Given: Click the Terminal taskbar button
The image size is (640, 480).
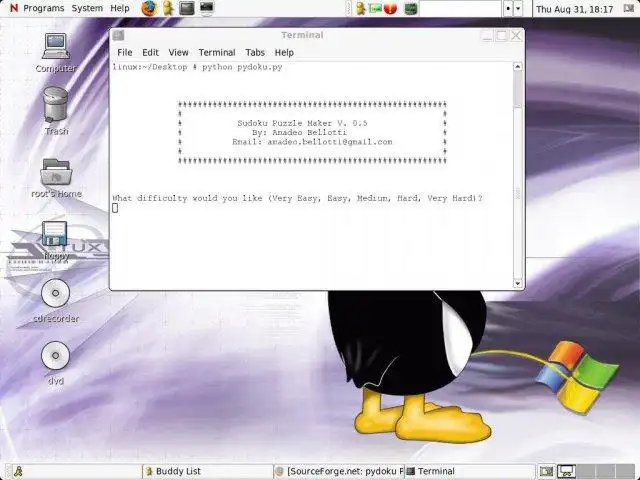Looking at the screenshot, I should click(x=469, y=471).
